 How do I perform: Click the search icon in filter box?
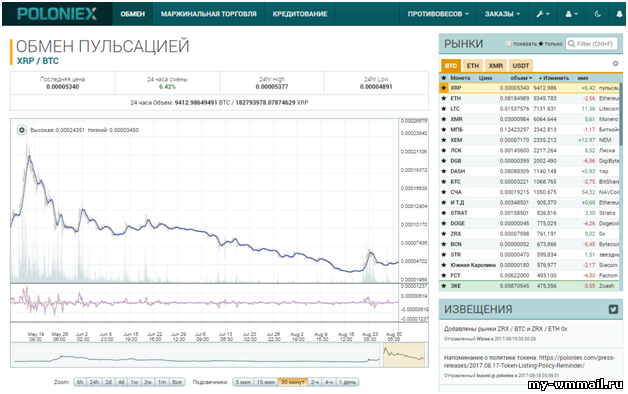pos(572,44)
